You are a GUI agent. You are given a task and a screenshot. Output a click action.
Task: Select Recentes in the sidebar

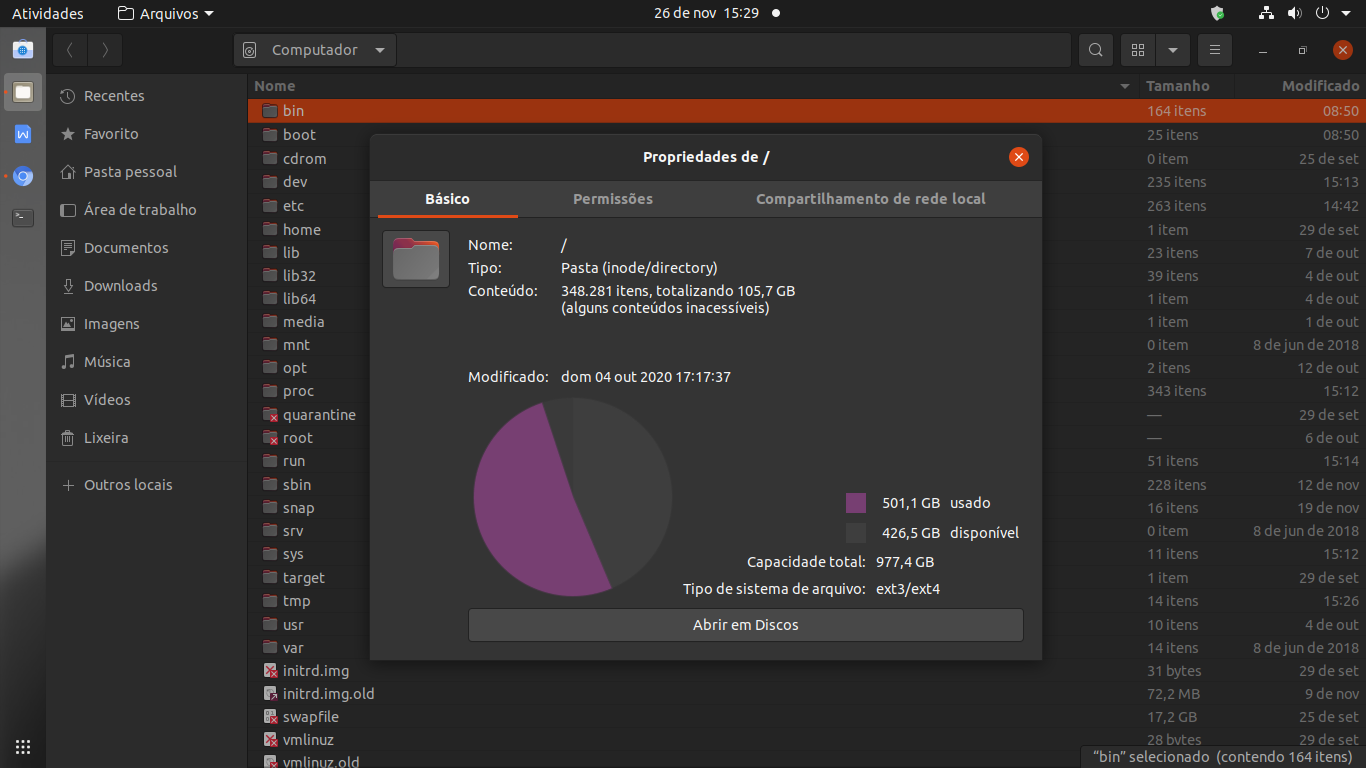tap(146, 96)
